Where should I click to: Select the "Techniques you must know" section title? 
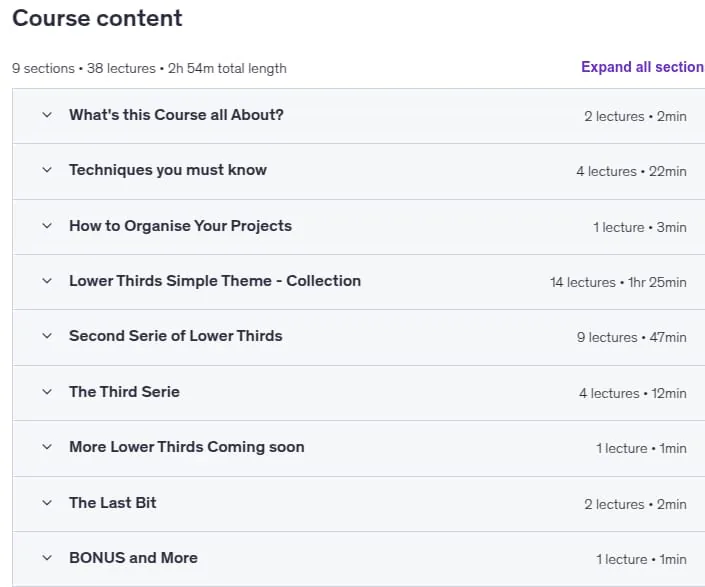(x=168, y=170)
